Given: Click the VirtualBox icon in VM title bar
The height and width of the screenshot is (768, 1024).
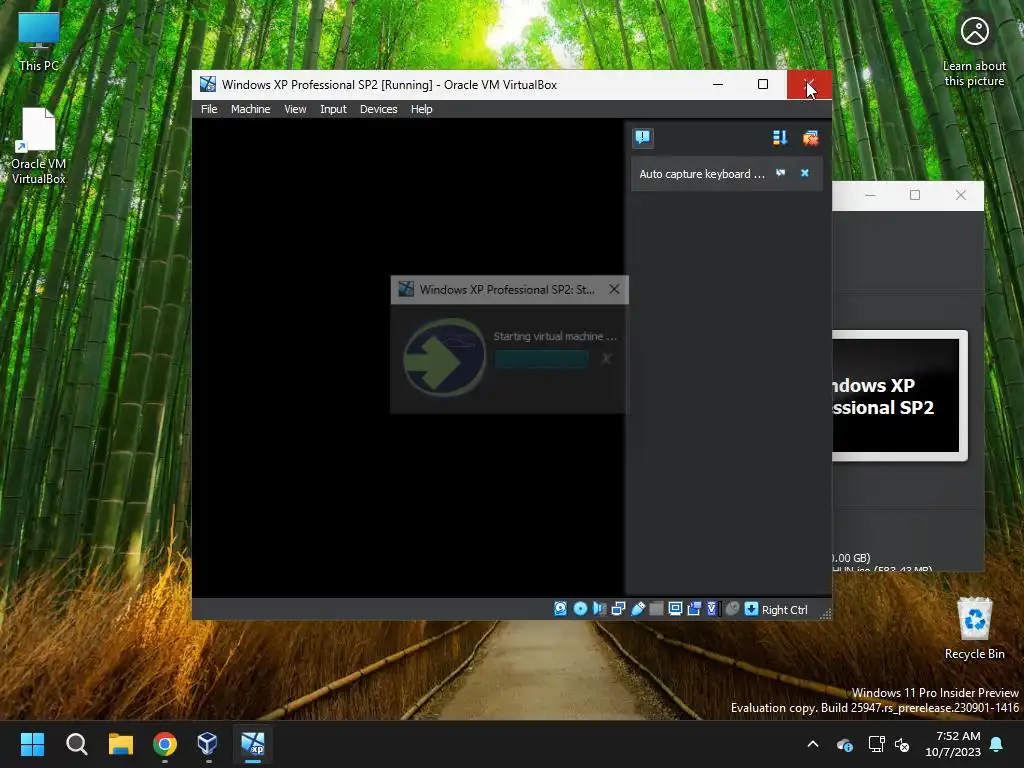Looking at the screenshot, I should (x=208, y=84).
